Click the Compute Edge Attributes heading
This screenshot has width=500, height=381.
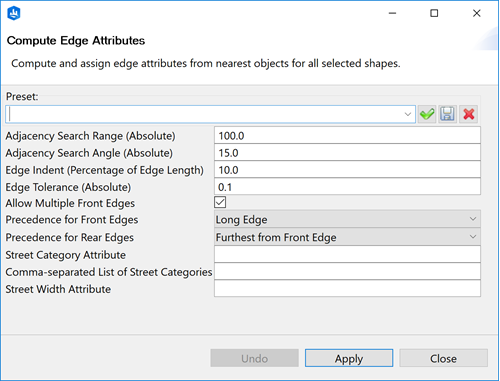(x=76, y=41)
